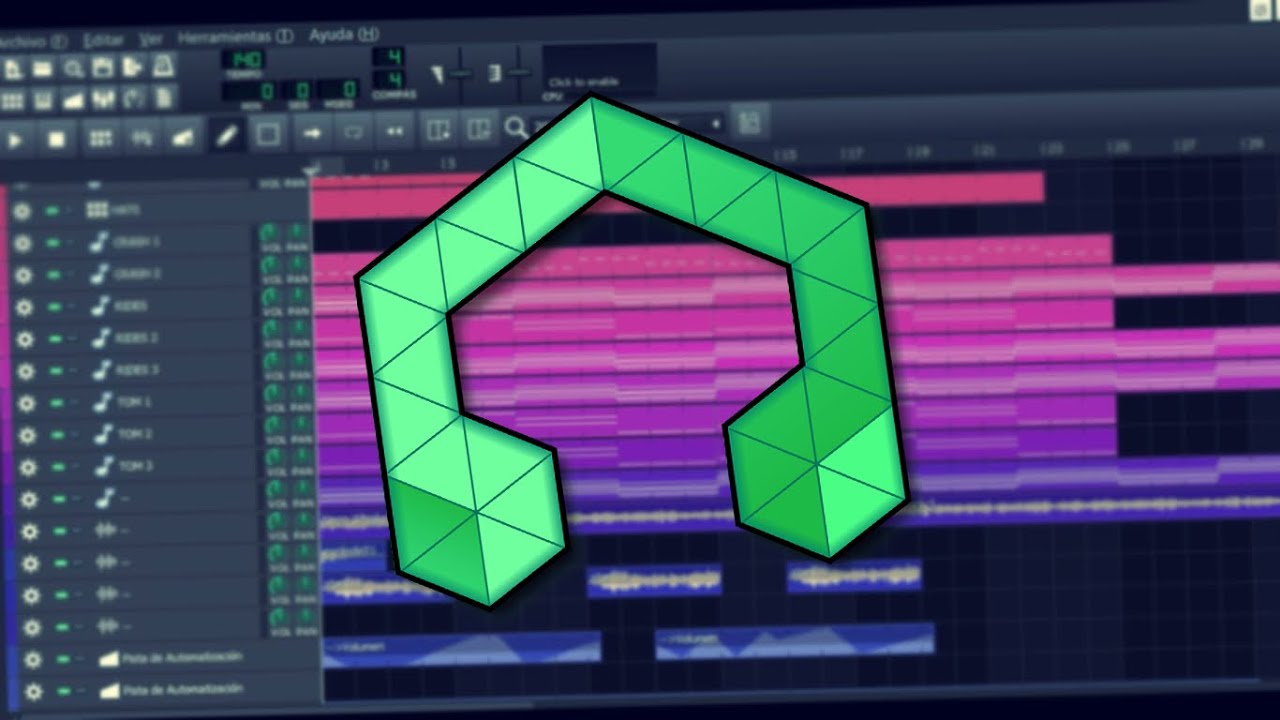1280x720 pixels.
Task: Create a new project via toolbar icon
Action: [14, 68]
